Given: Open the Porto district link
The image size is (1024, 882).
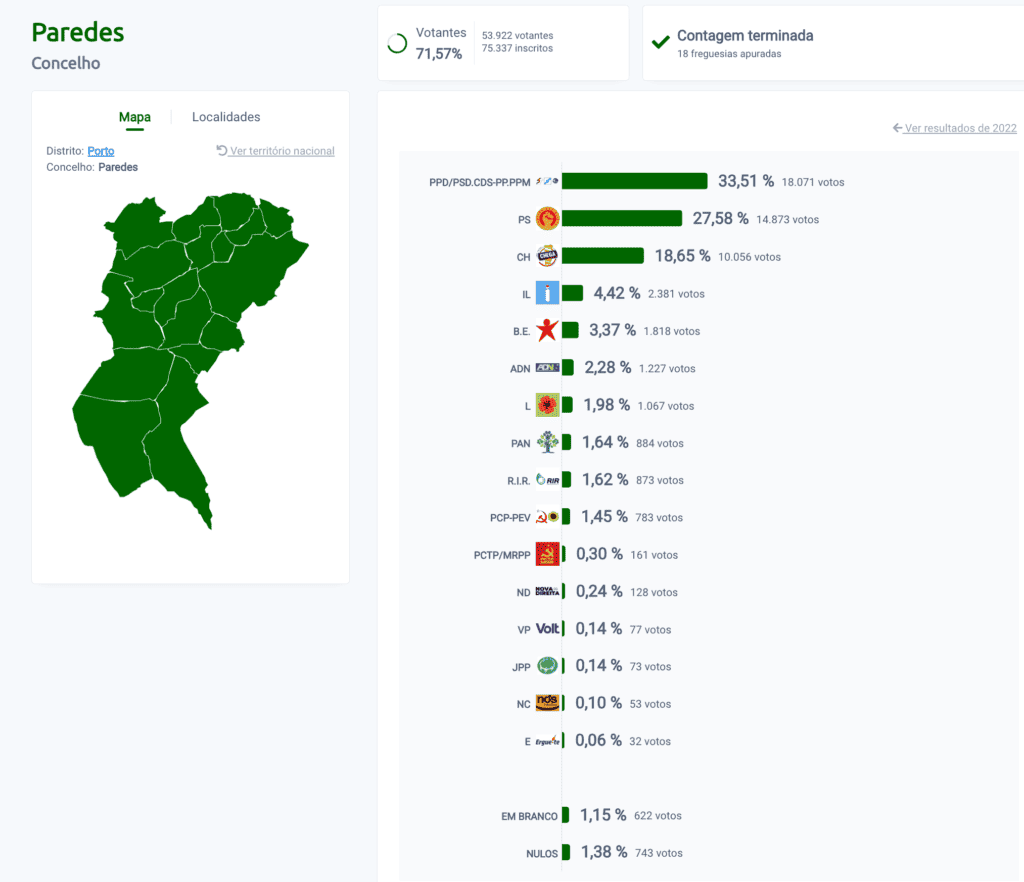Looking at the screenshot, I should 101,151.
